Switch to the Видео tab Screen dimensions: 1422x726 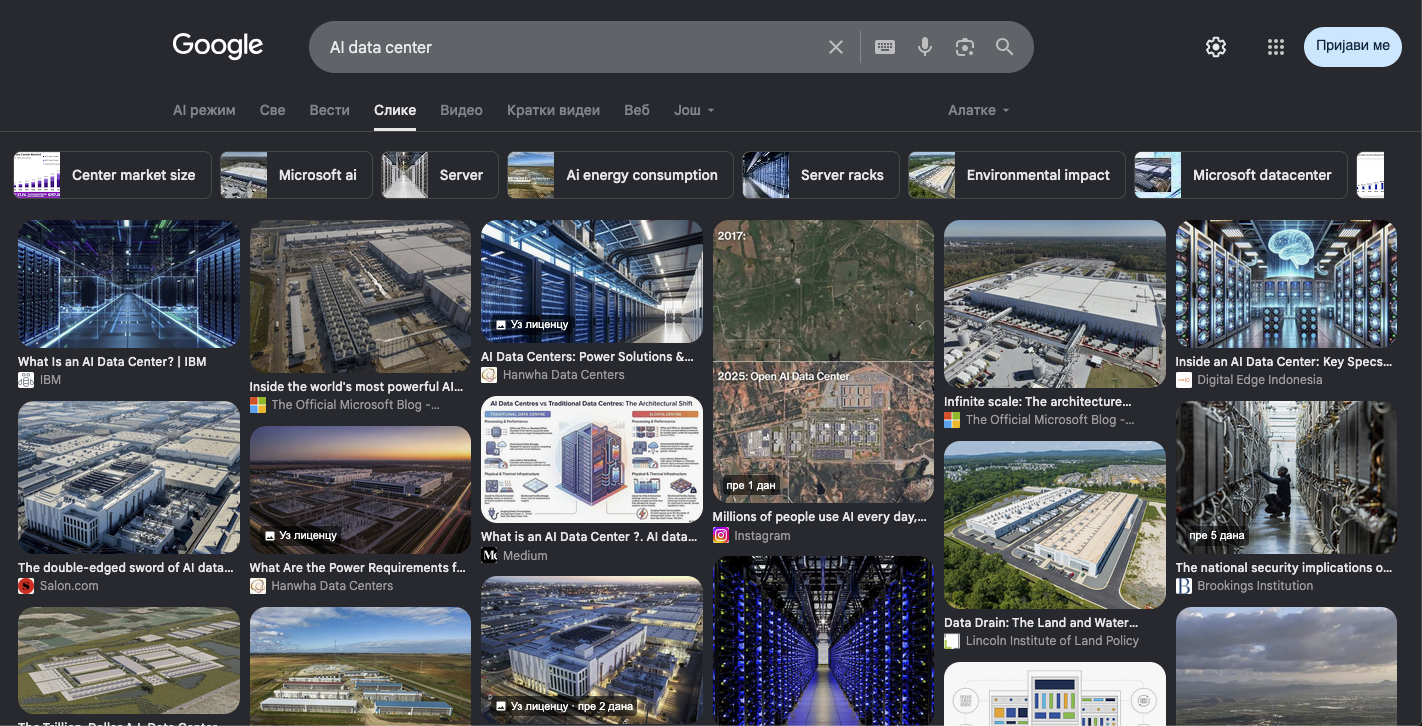click(461, 110)
